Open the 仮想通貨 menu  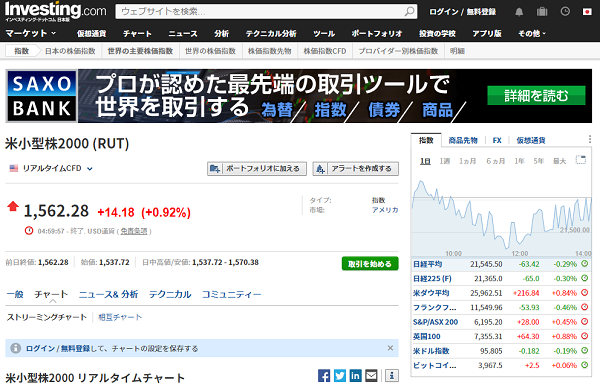tap(91, 34)
